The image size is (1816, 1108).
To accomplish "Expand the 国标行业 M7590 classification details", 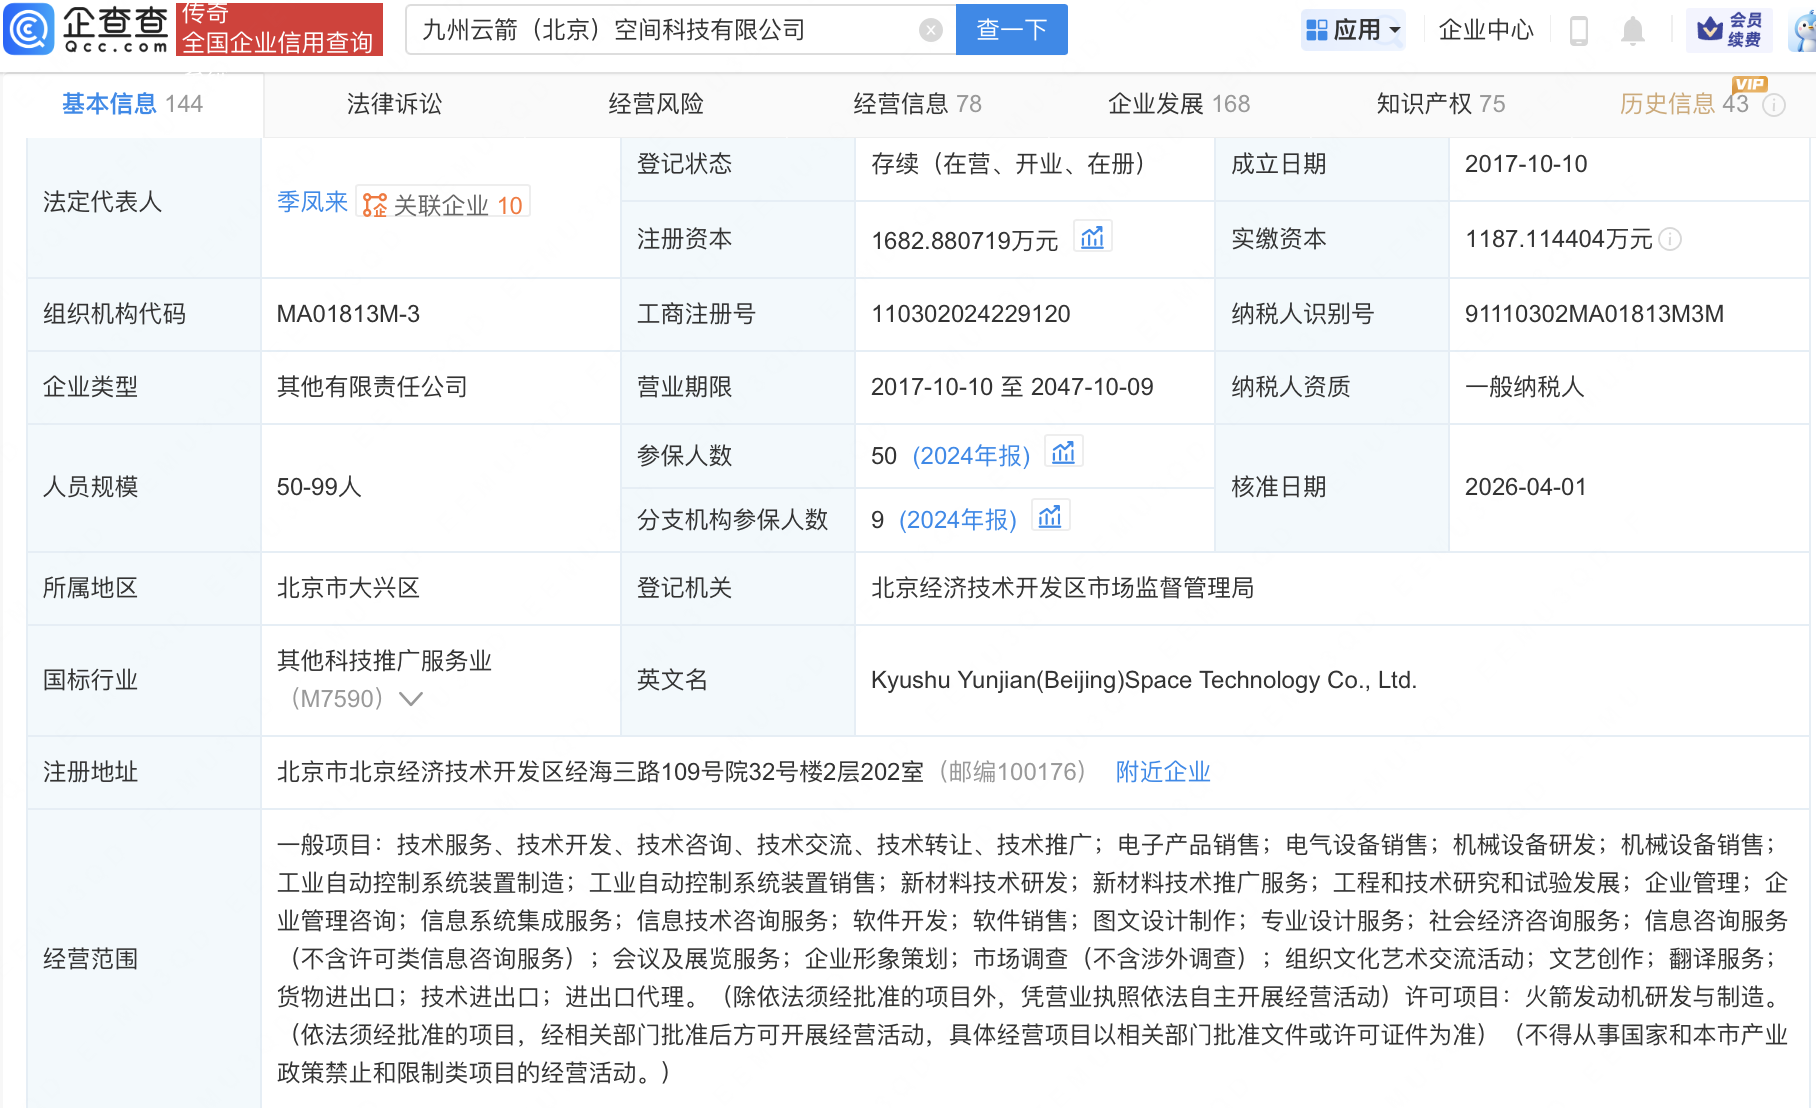I will [410, 698].
